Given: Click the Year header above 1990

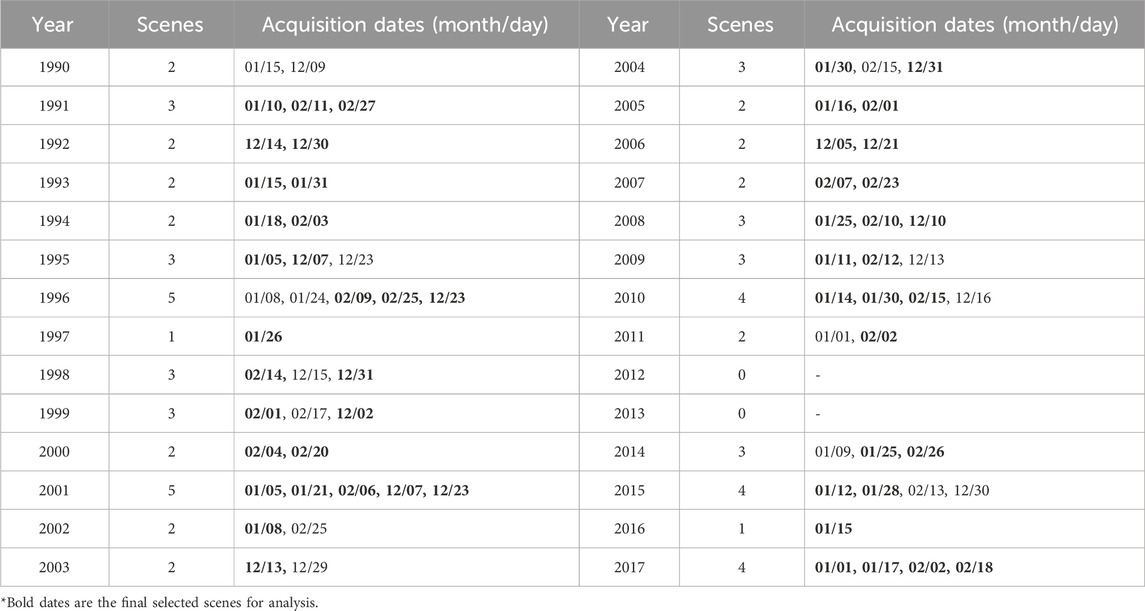Looking at the screenshot, I should 52,25.
